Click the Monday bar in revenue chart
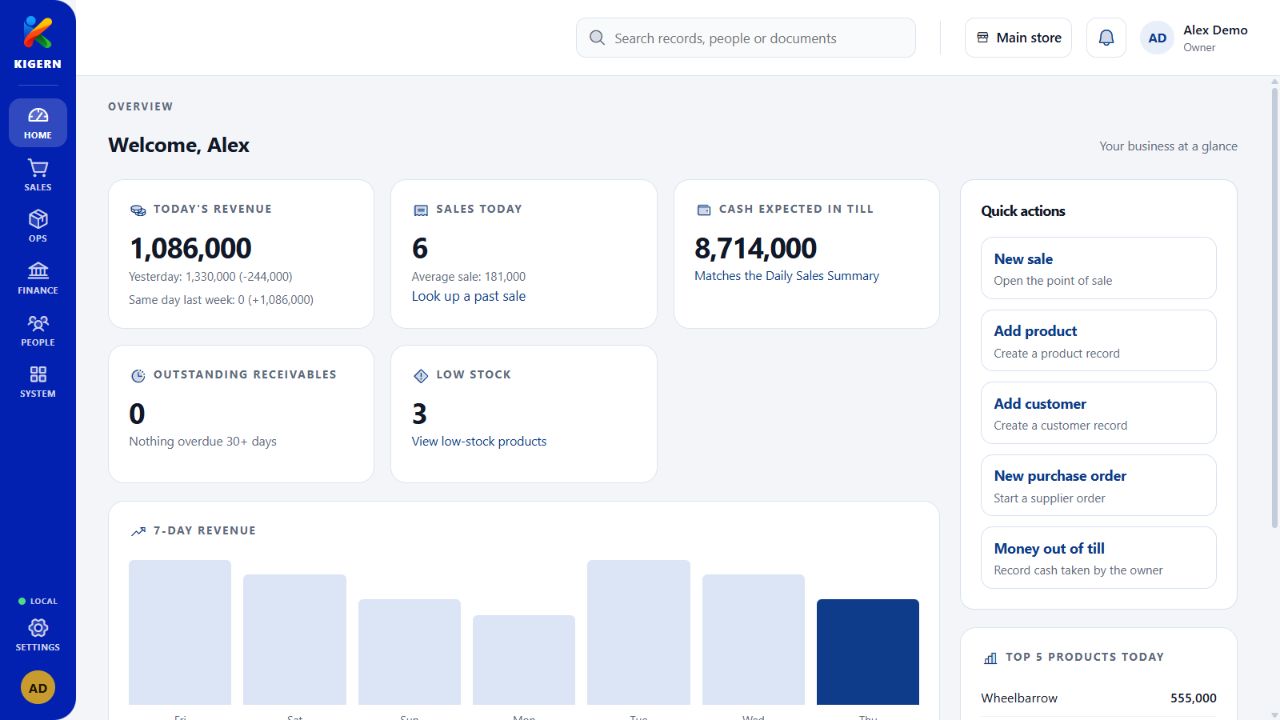Screen dimensions: 1280x720 (x=524, y=660)
